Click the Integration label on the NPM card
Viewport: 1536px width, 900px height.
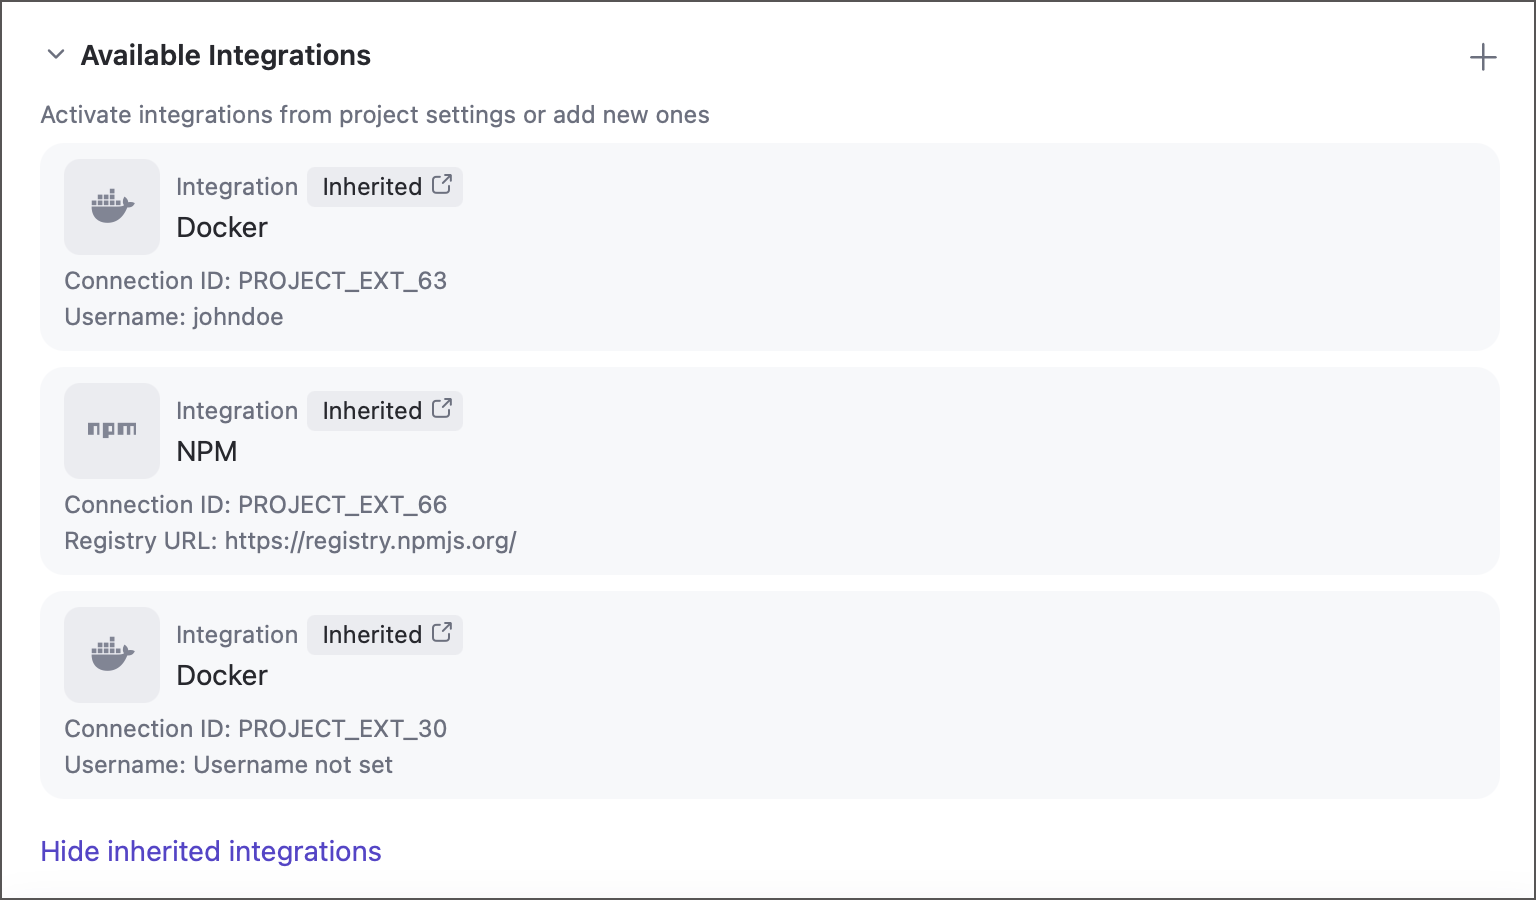coord(236,410)
